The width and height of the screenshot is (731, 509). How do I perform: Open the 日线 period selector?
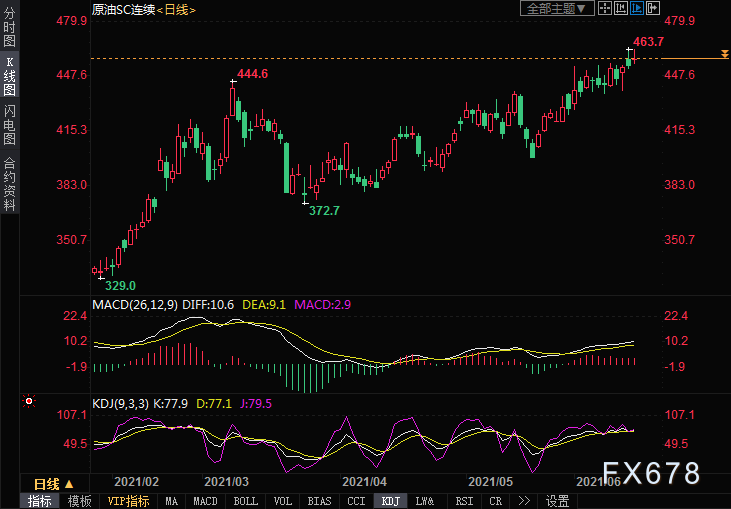(x=54, y=484)
